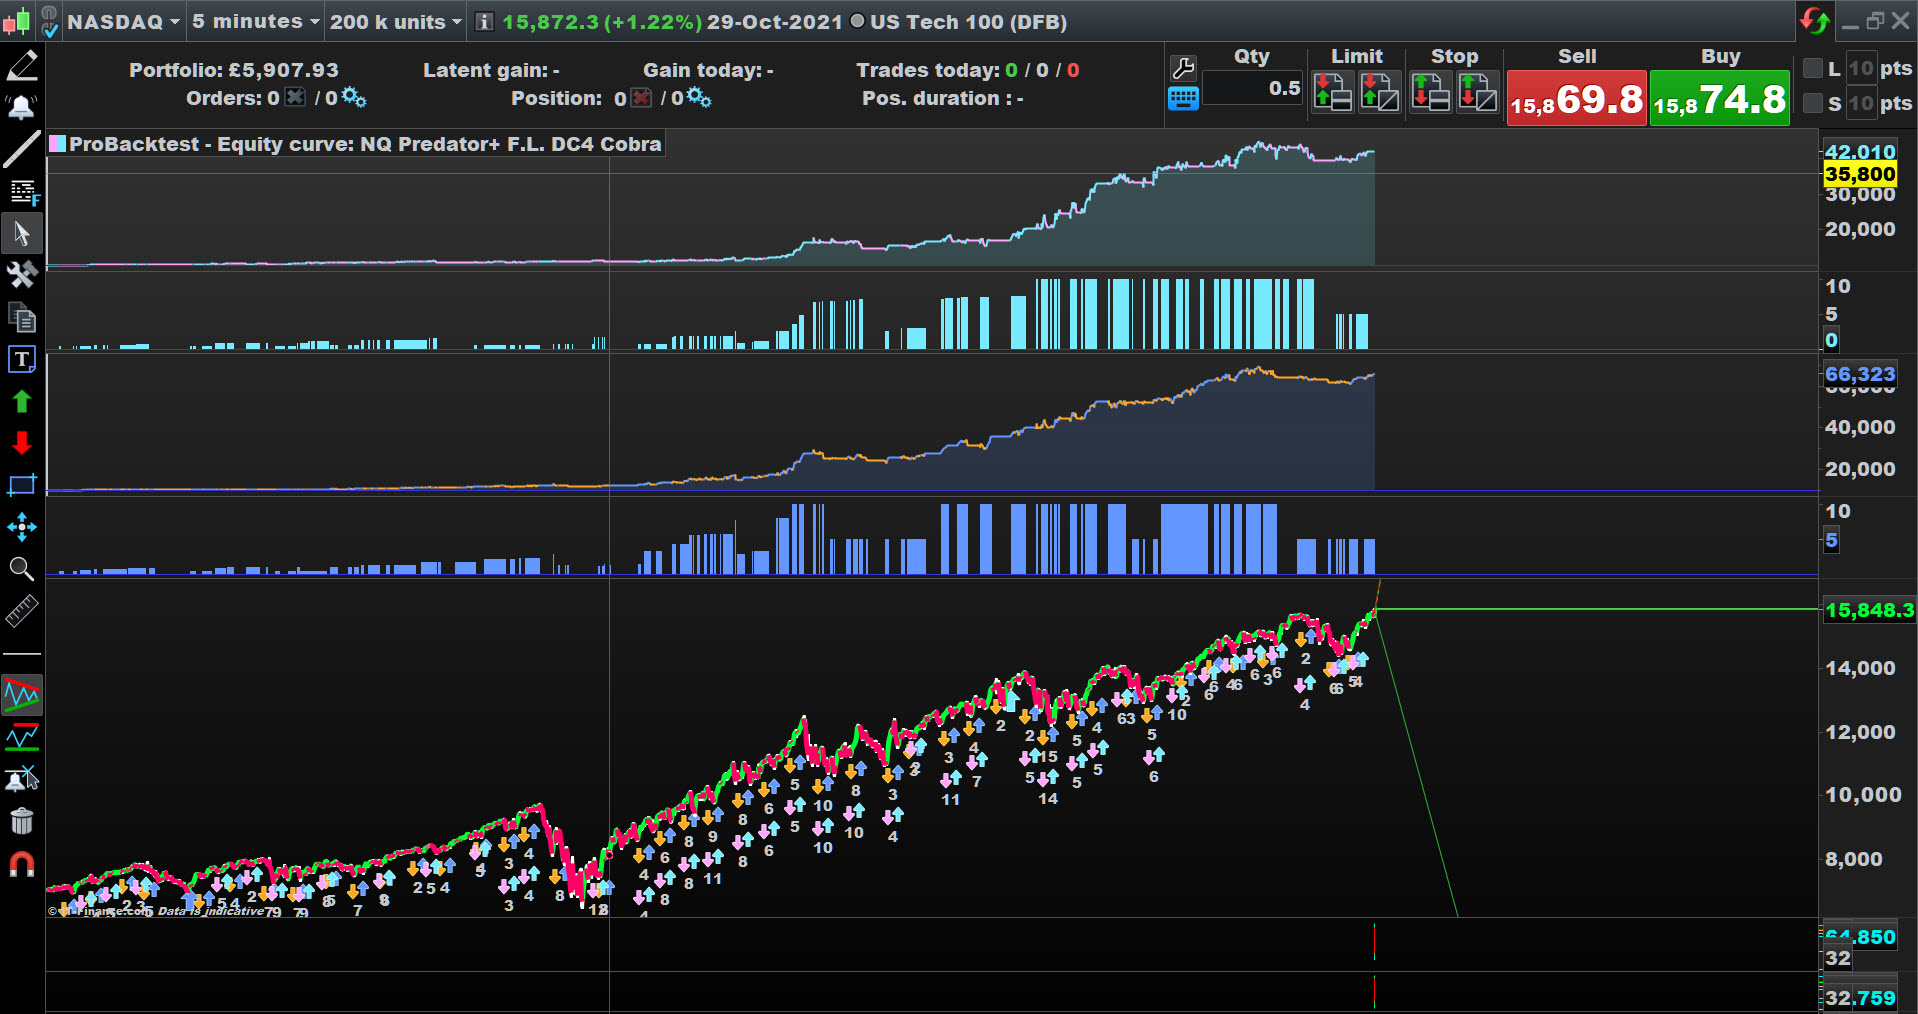Pick the green up arrow tool

tap(22, 402)
